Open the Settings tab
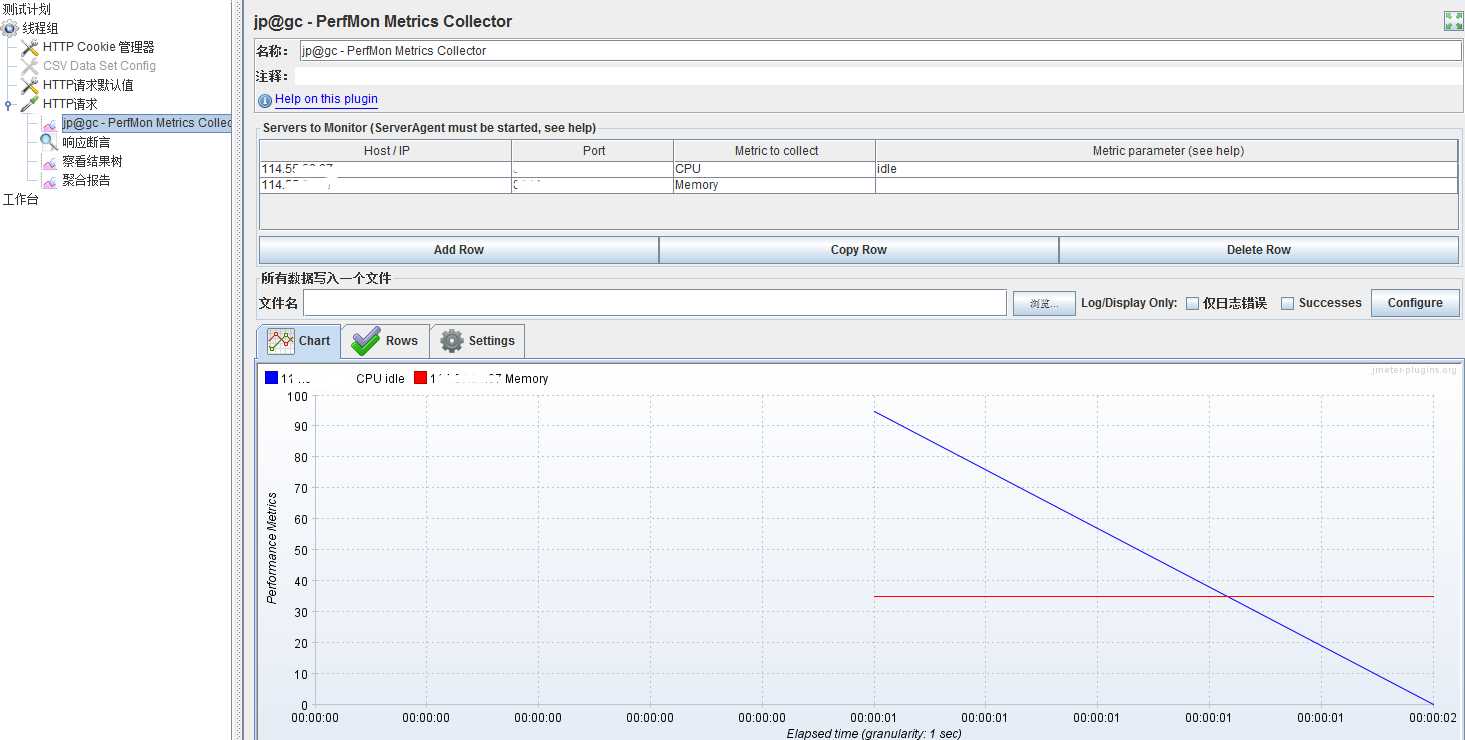Image resolution: width=1465 pixels, height=740 pixels. coord(477,341)
